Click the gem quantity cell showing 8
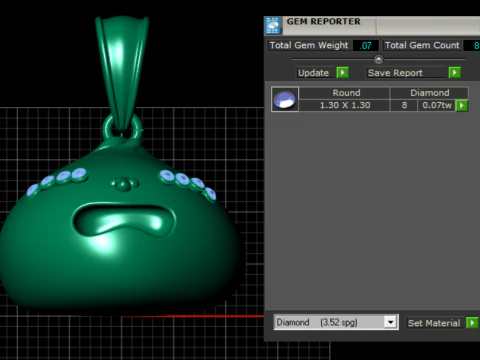 click(404, 105)
